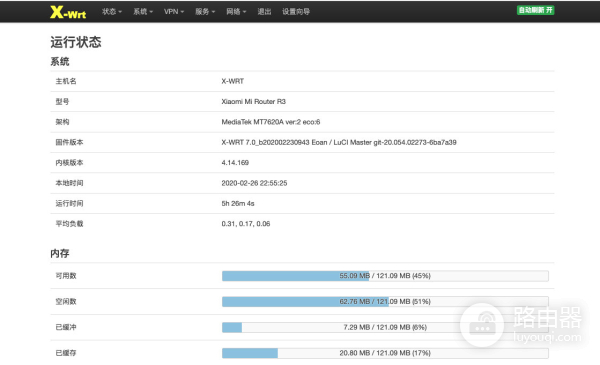This screenshot has width=600, height=365.
Task: Click the 可用数 label
Action: [66, 276]
